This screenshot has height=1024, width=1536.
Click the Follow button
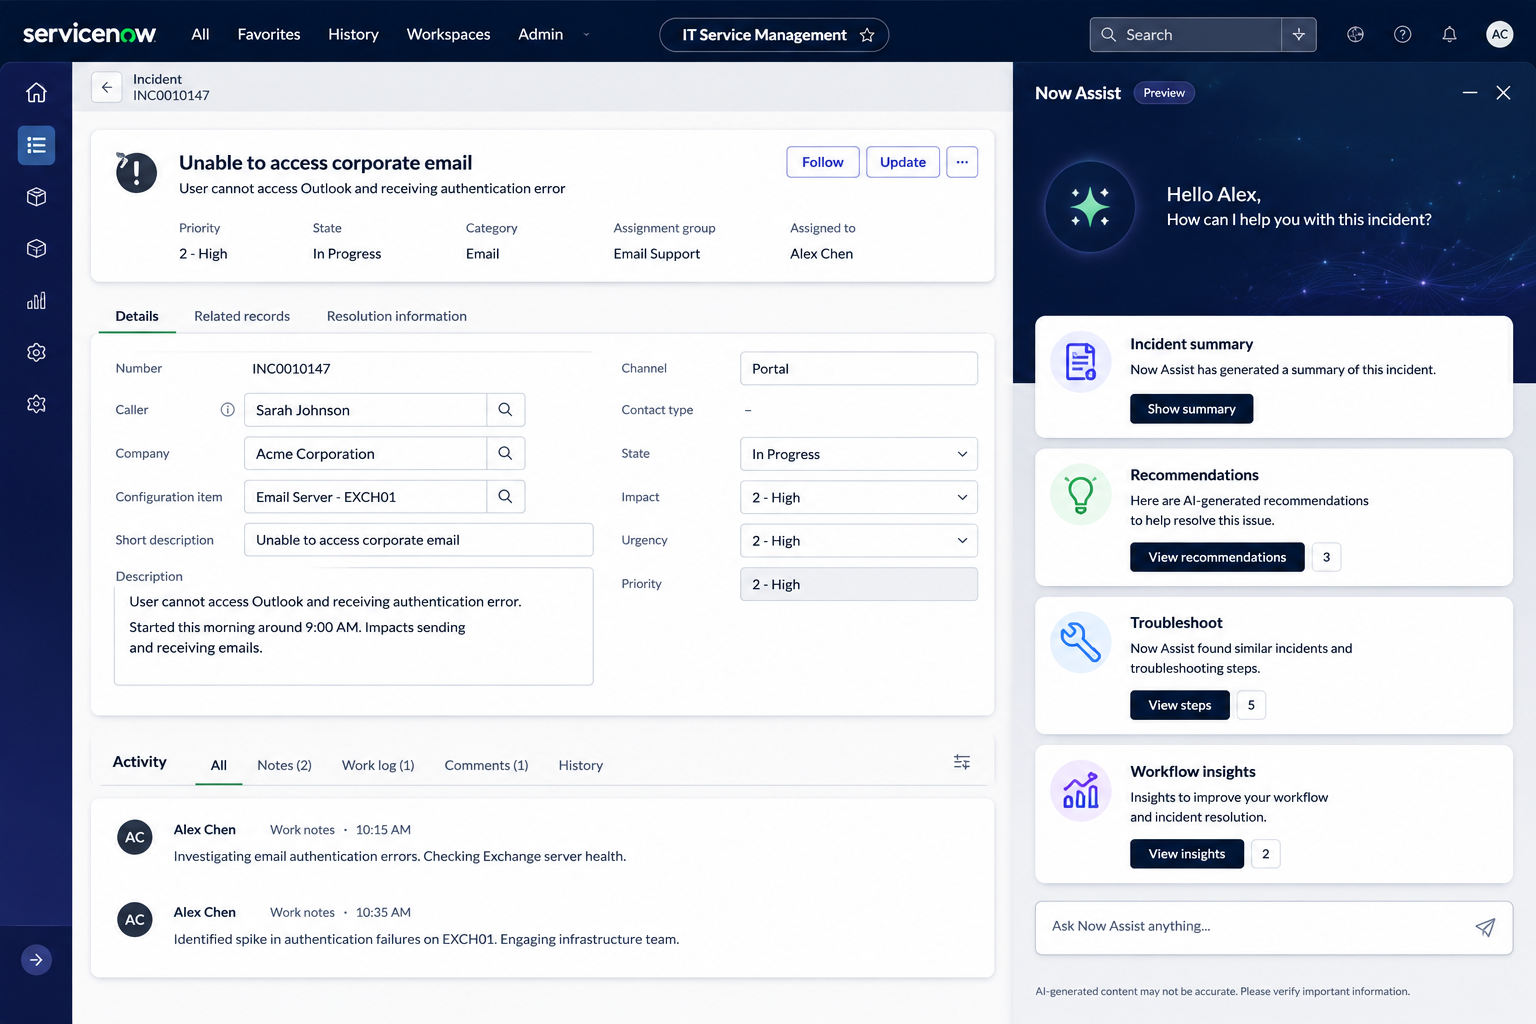click(x=823, y=162)
